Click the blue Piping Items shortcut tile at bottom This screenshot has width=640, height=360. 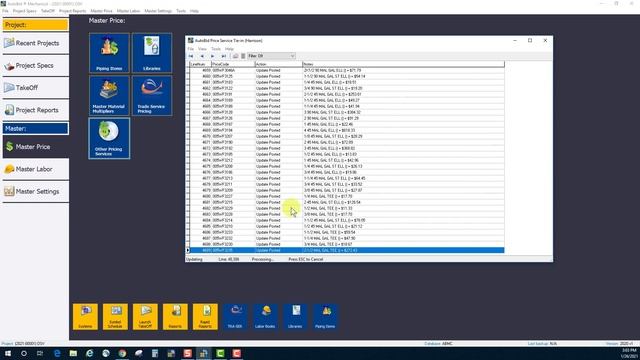[325, 316]
